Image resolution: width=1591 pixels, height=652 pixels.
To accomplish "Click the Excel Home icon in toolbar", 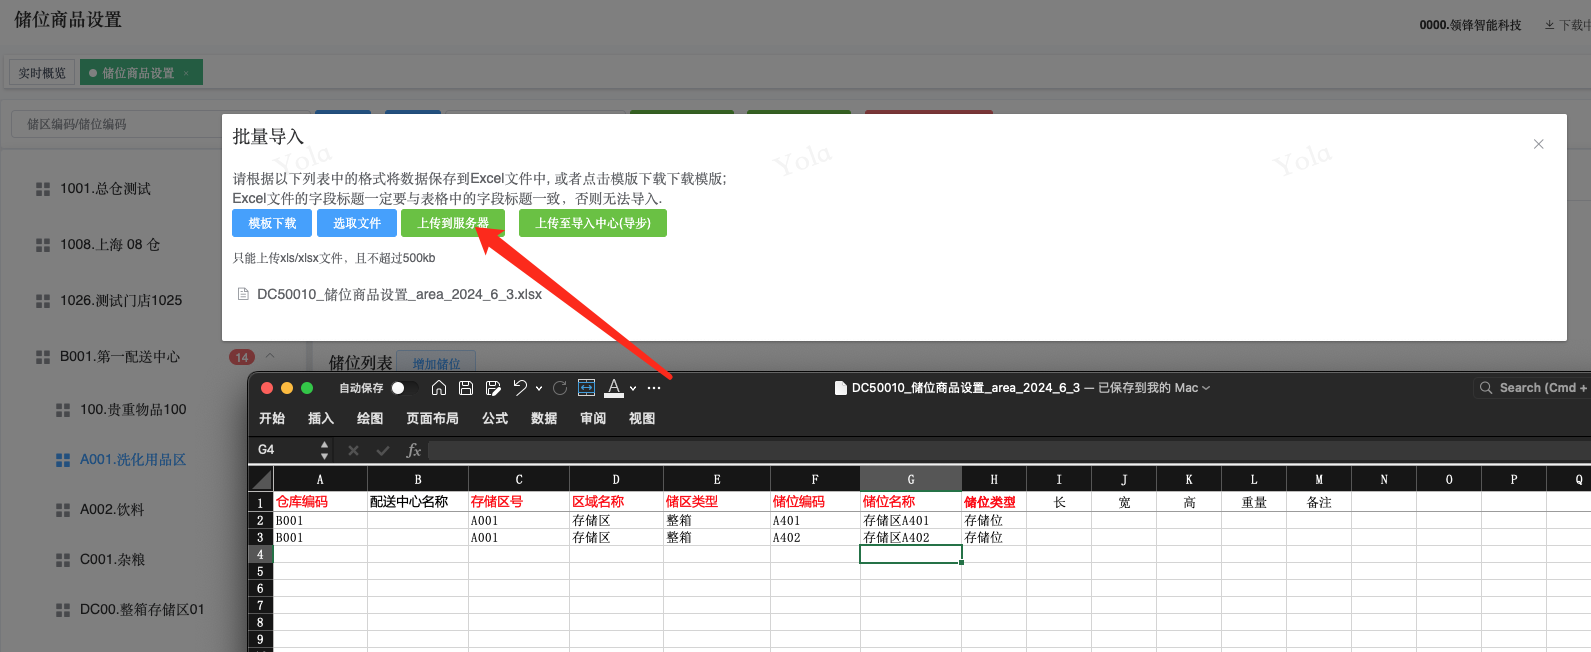I will 439,388.
